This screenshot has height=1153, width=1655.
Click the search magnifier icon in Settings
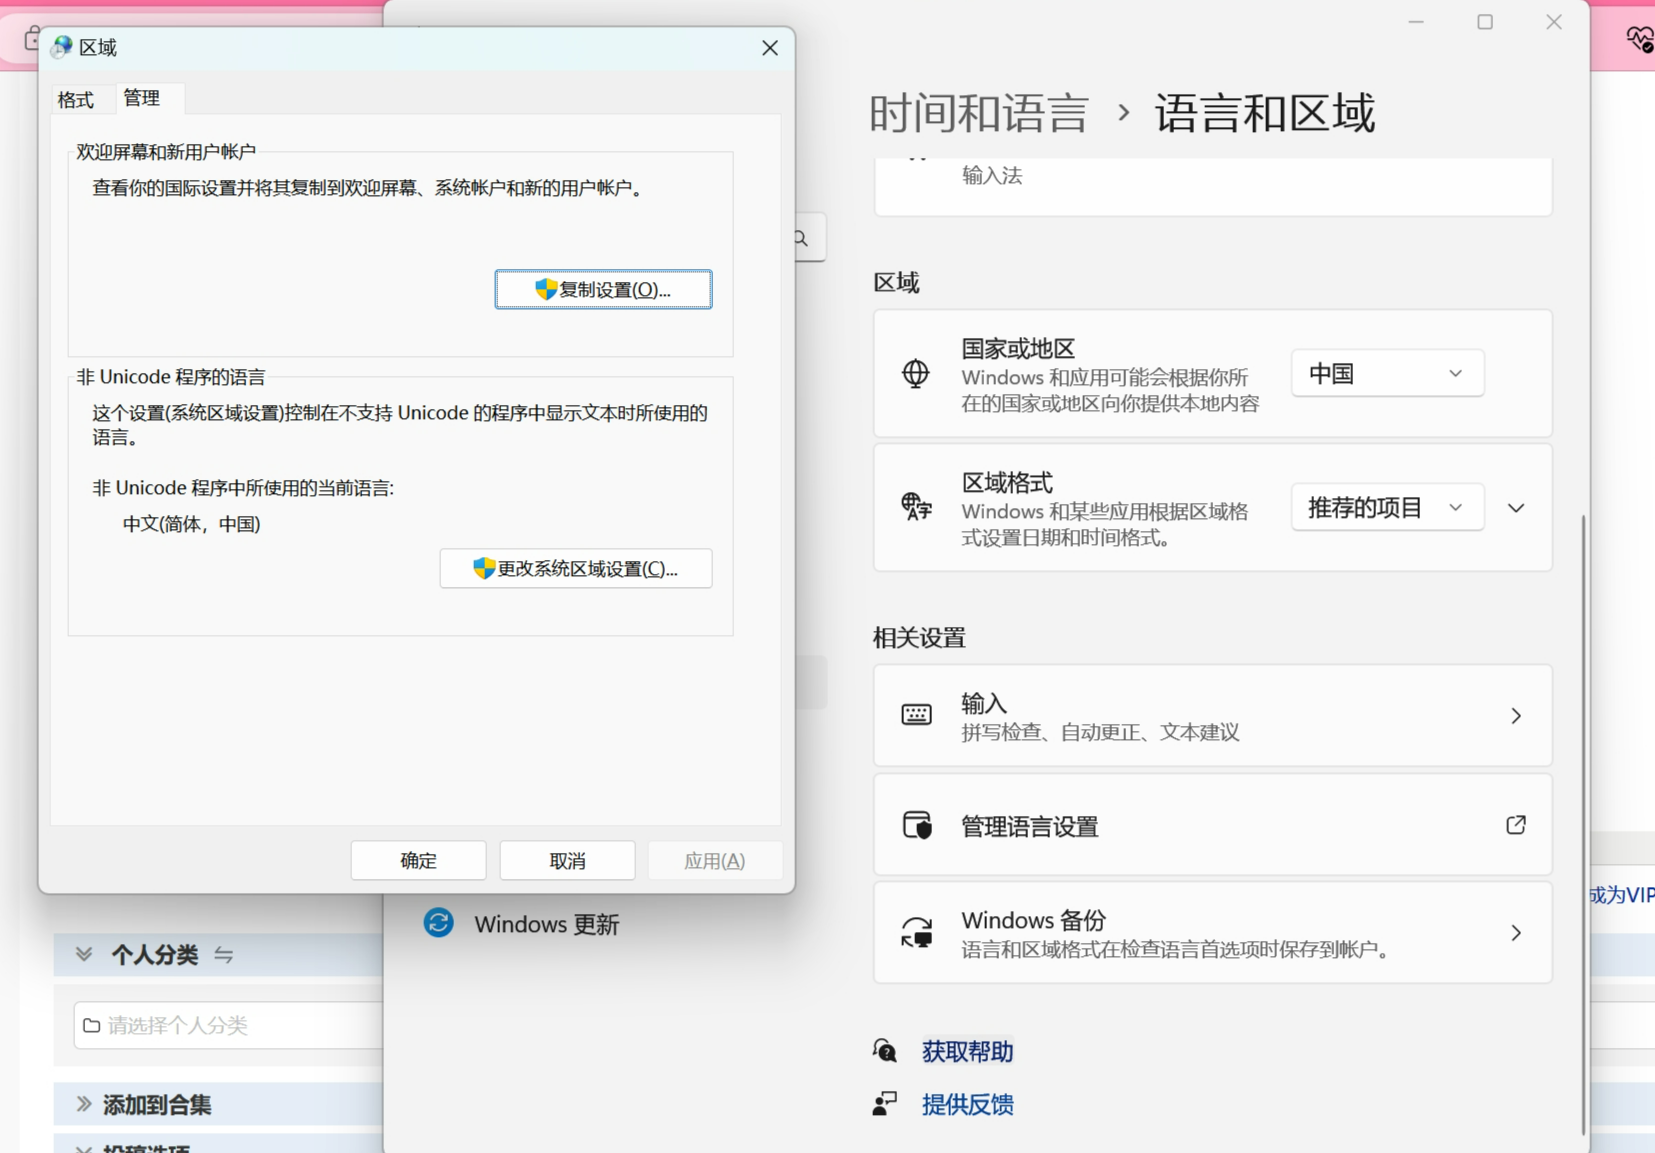coord(801,238)
